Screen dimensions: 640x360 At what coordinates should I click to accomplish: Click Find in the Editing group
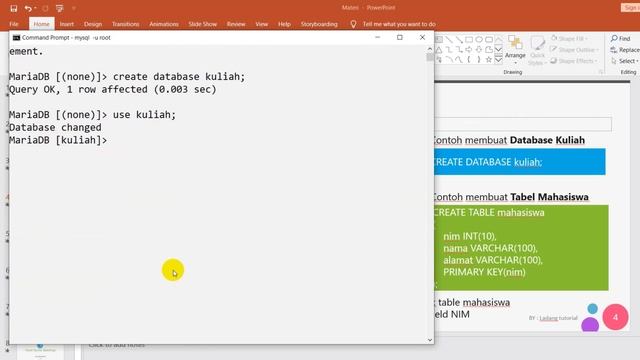click(x=621, y=38)
